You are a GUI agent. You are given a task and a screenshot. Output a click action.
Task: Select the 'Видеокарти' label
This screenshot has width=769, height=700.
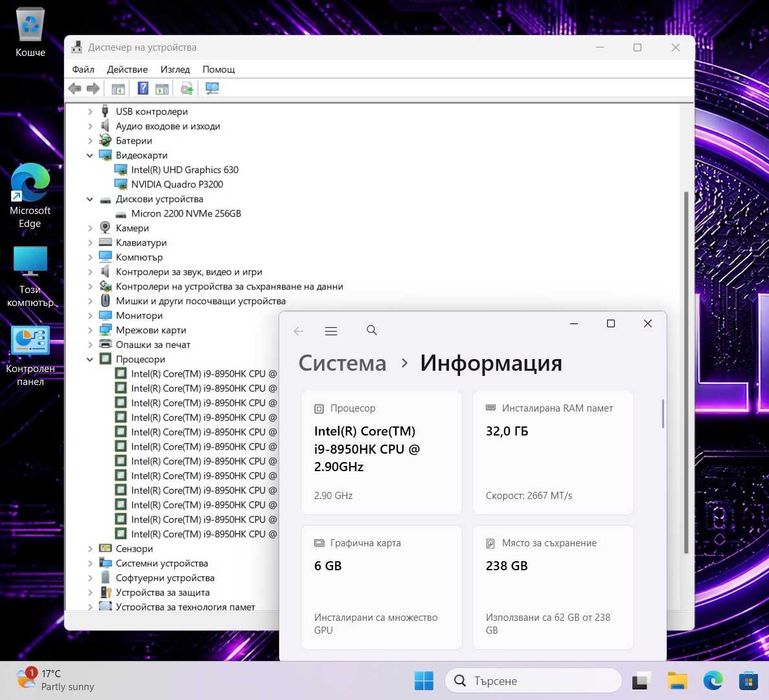tap(142, 156)
